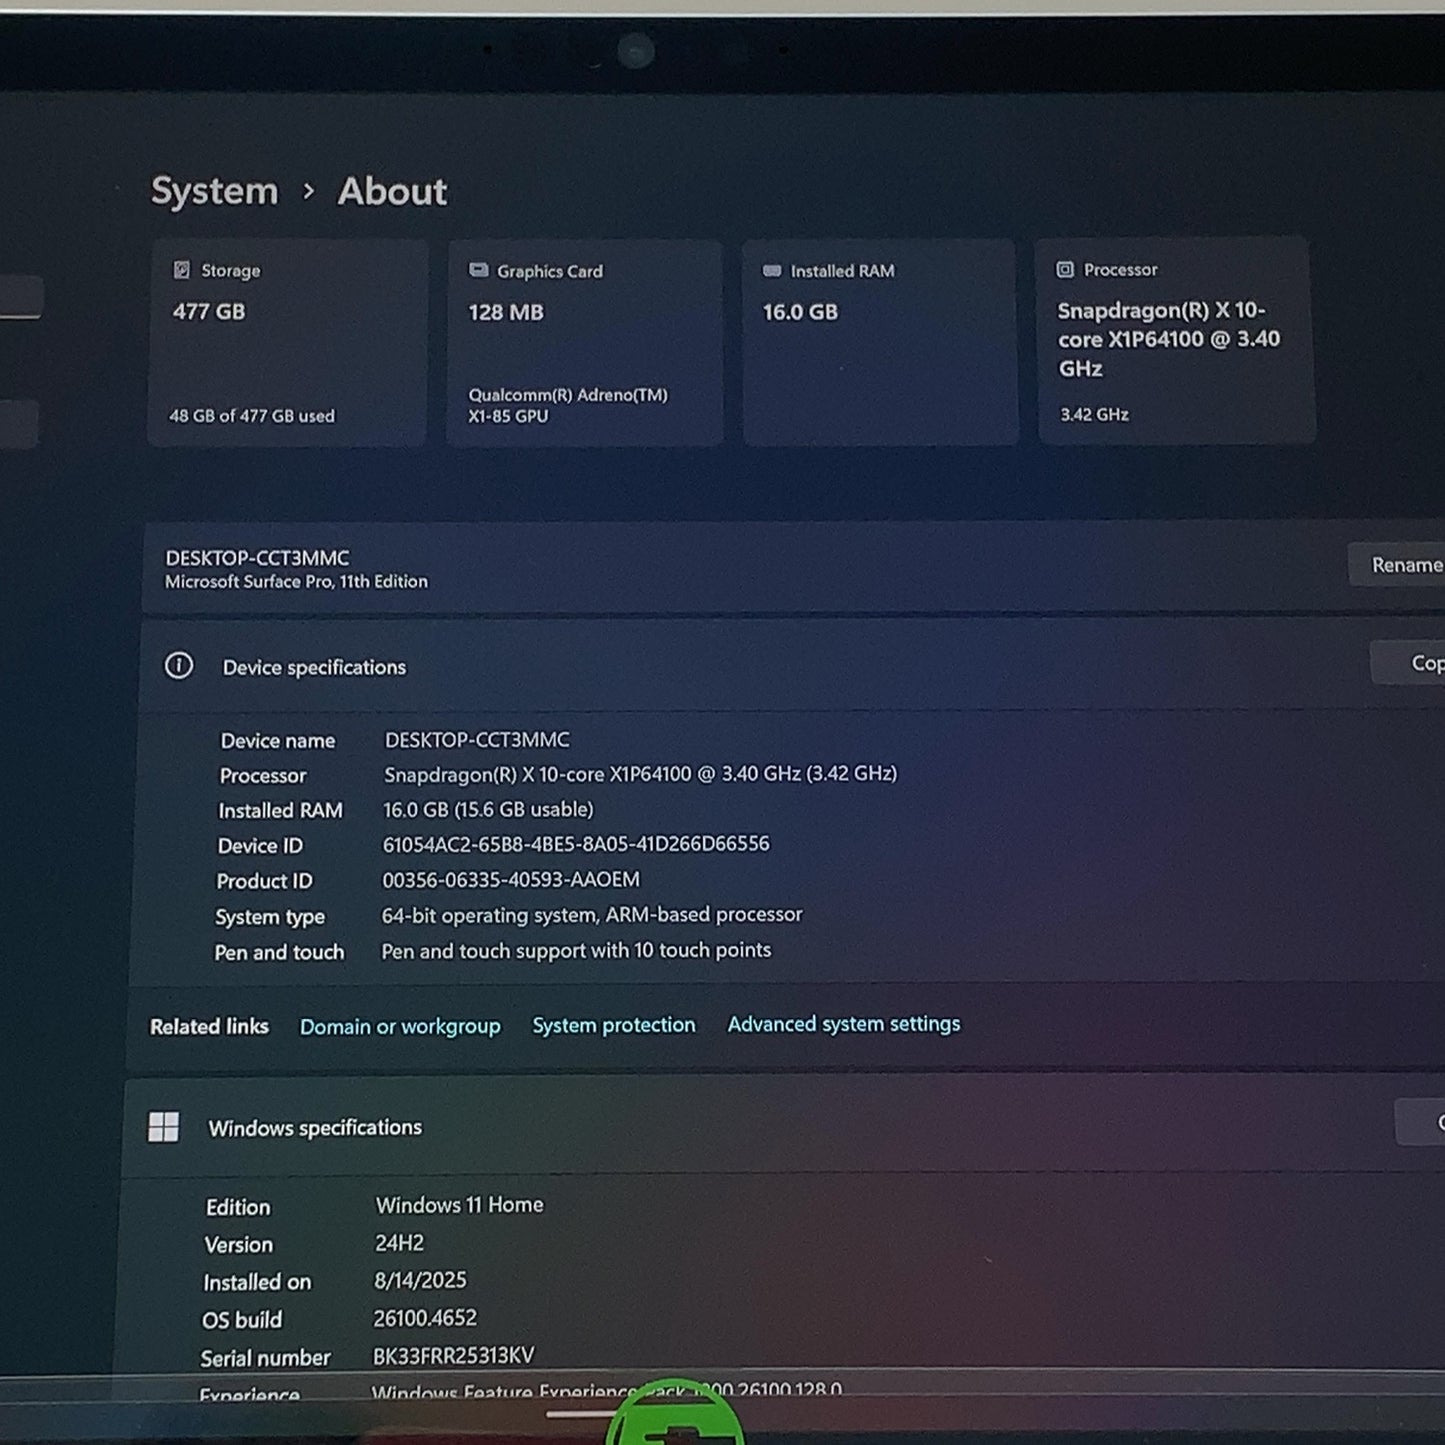Select the Installed on date 8/14/2025
Viewport: 1445px width, 1445px height.
click(420, 1280)
